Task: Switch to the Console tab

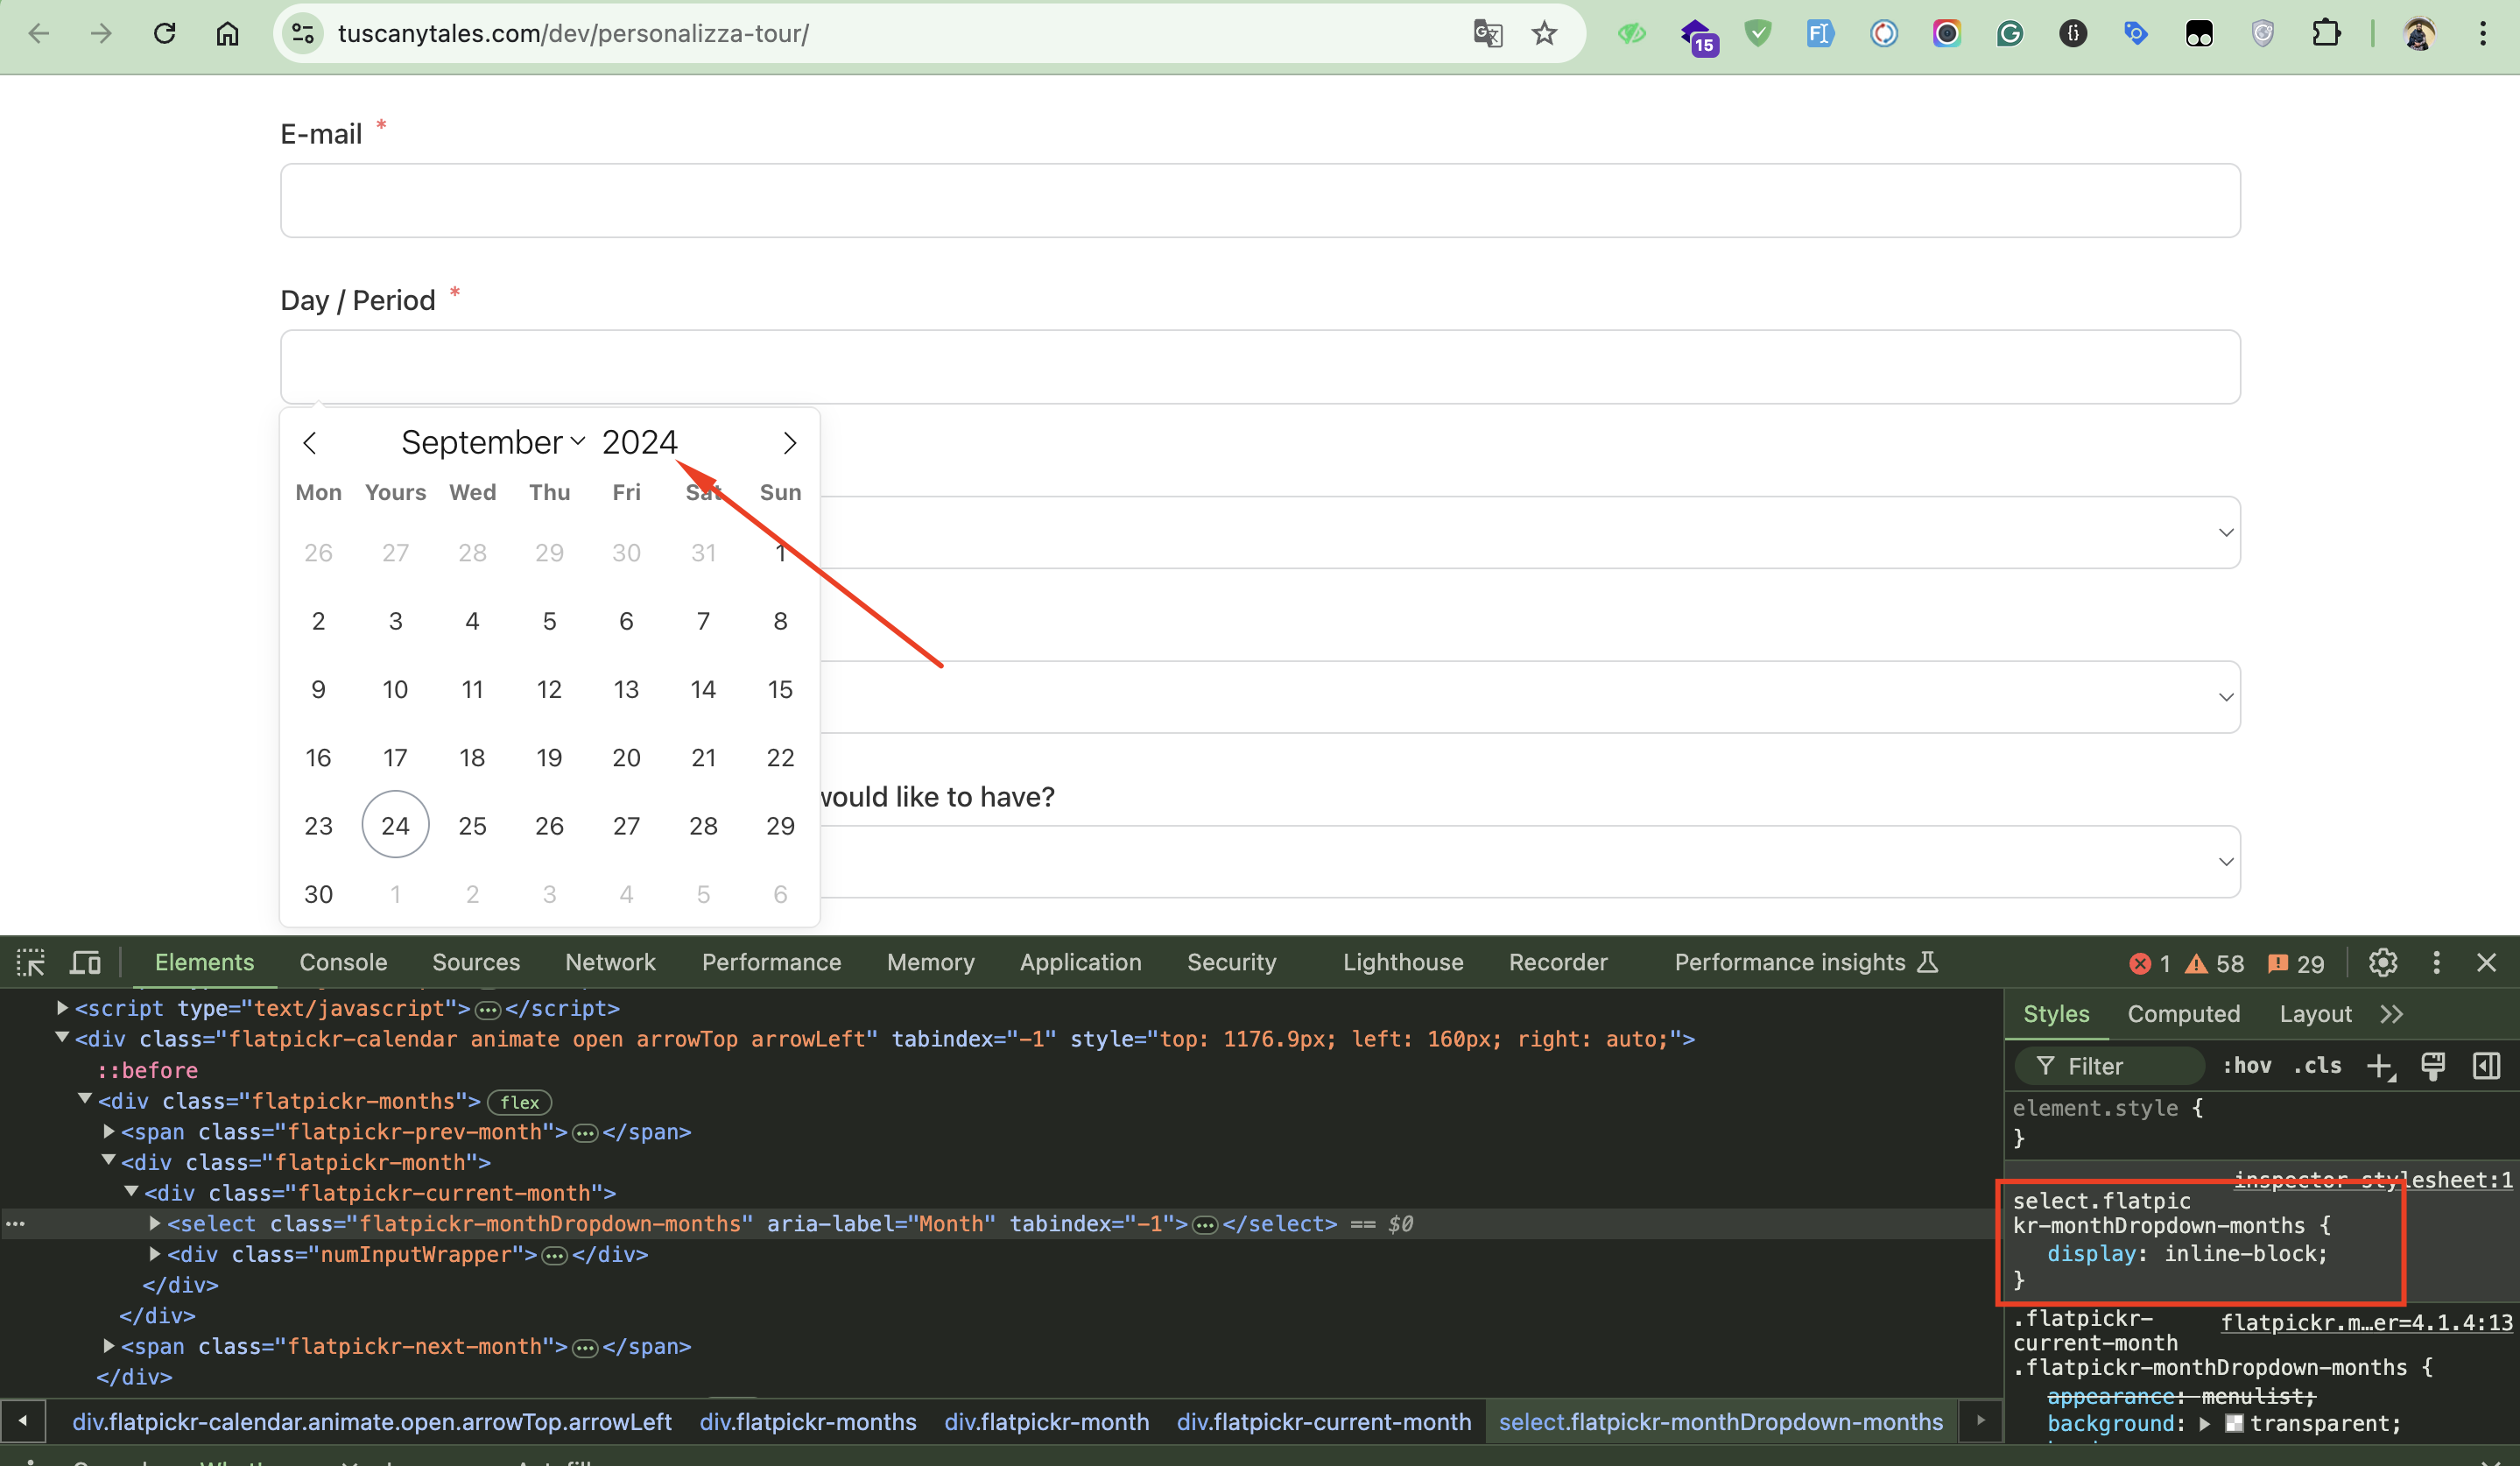Action: point(343,962)
